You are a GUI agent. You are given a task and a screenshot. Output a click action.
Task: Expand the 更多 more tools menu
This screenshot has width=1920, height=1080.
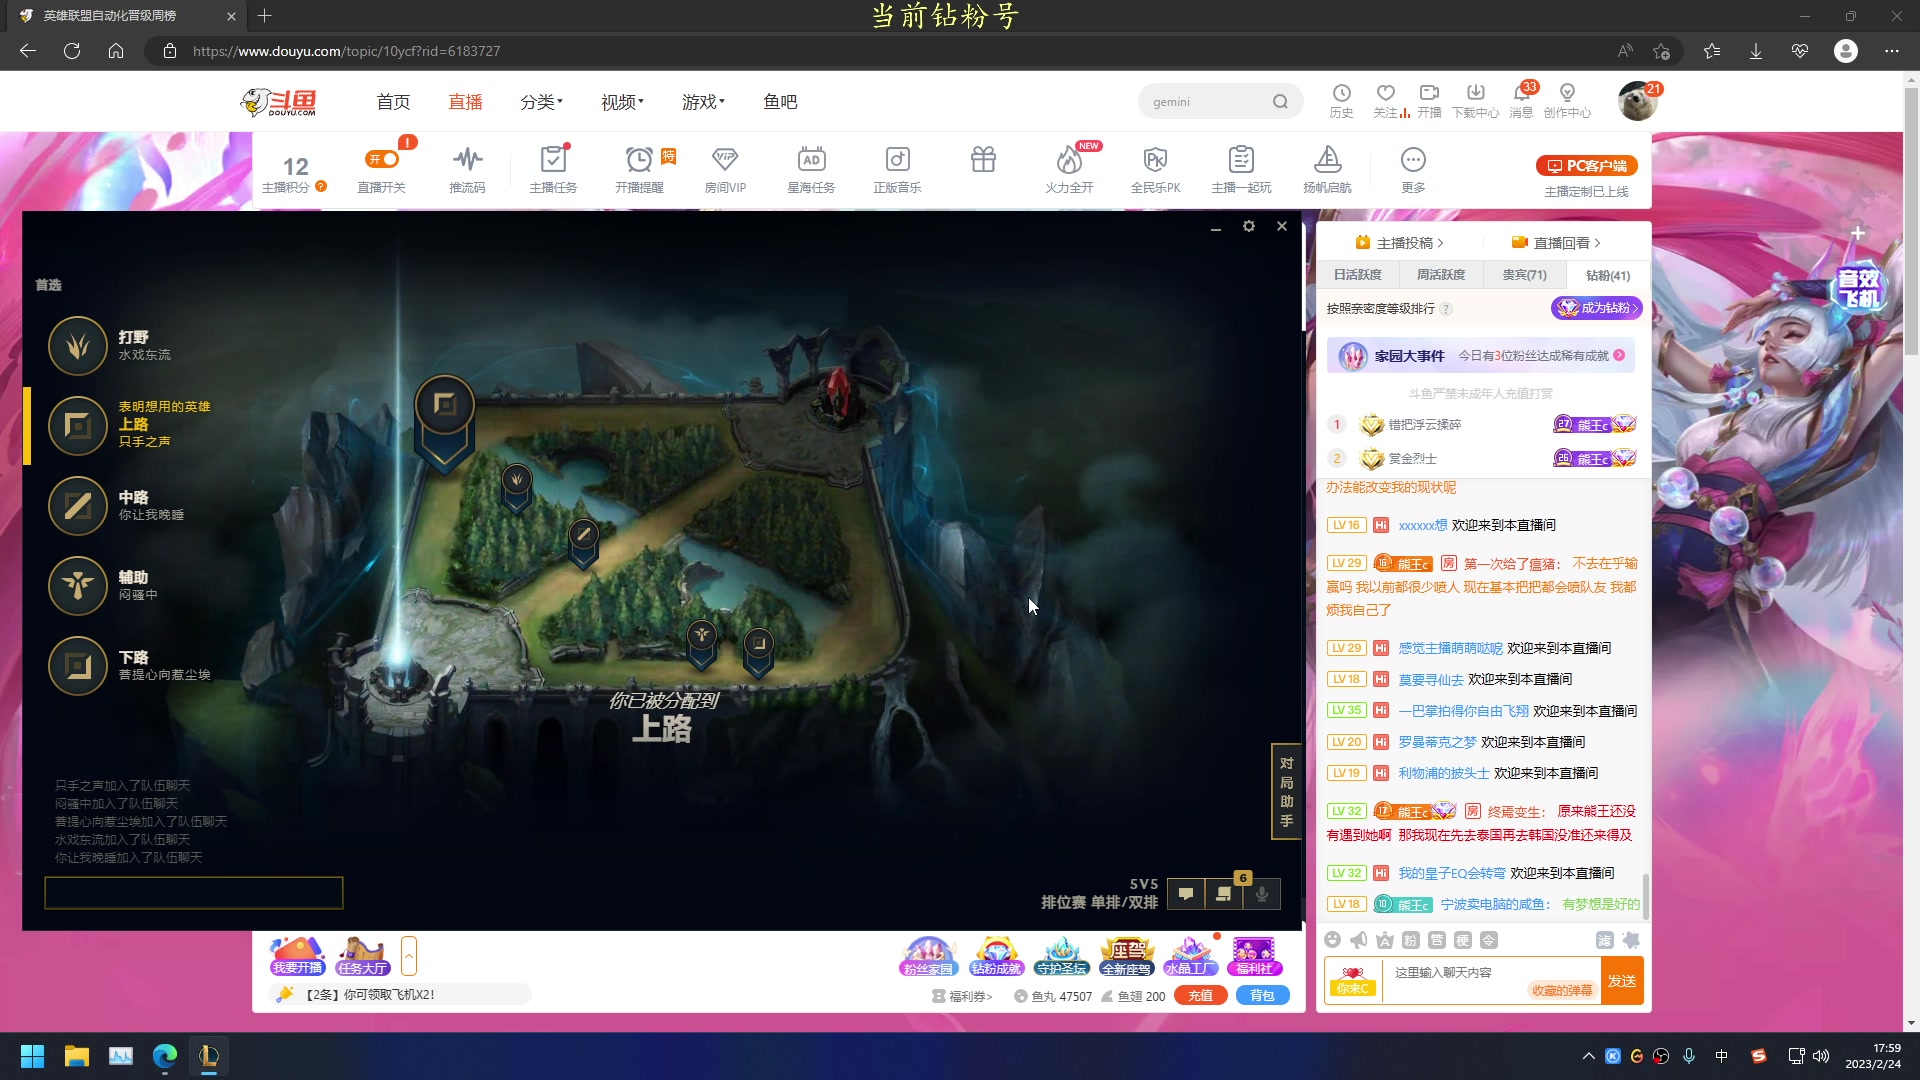point(1413,168)
